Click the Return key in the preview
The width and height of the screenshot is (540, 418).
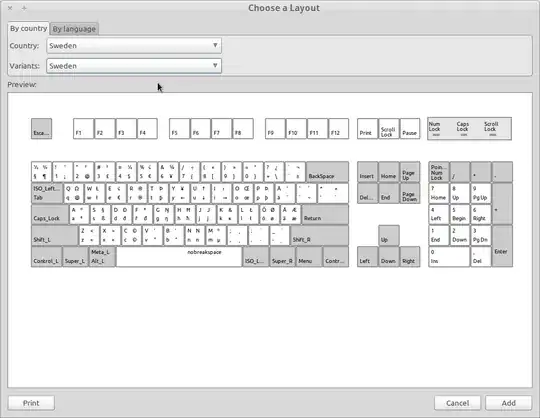[325, 214]
